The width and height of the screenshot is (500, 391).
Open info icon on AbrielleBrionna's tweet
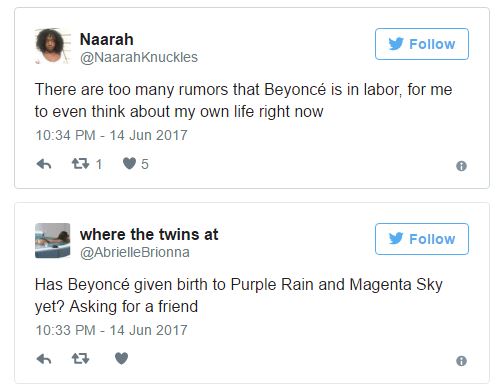(461, 361)
